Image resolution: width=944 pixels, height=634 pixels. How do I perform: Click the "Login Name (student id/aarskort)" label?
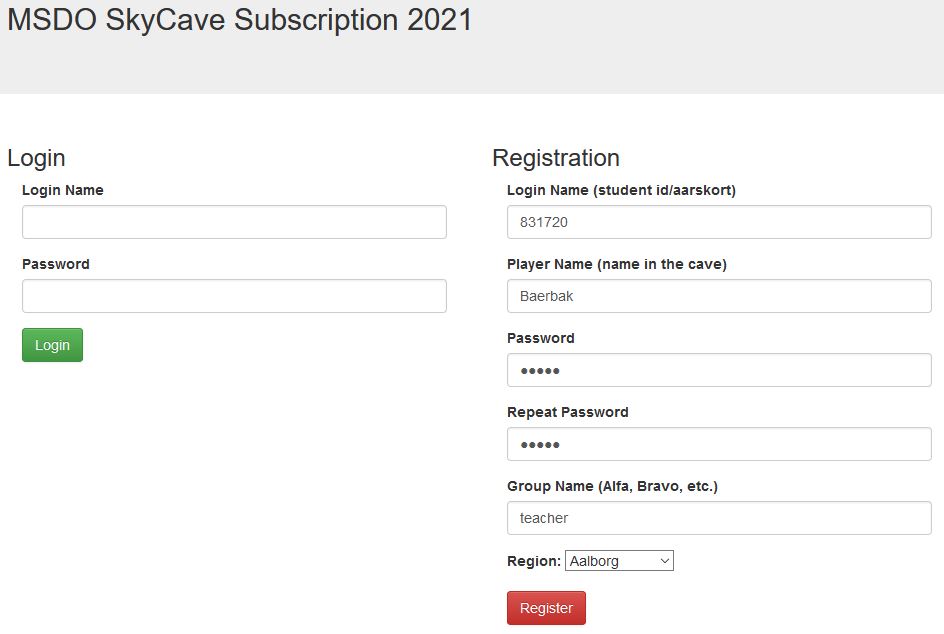(x=621, y=190)
